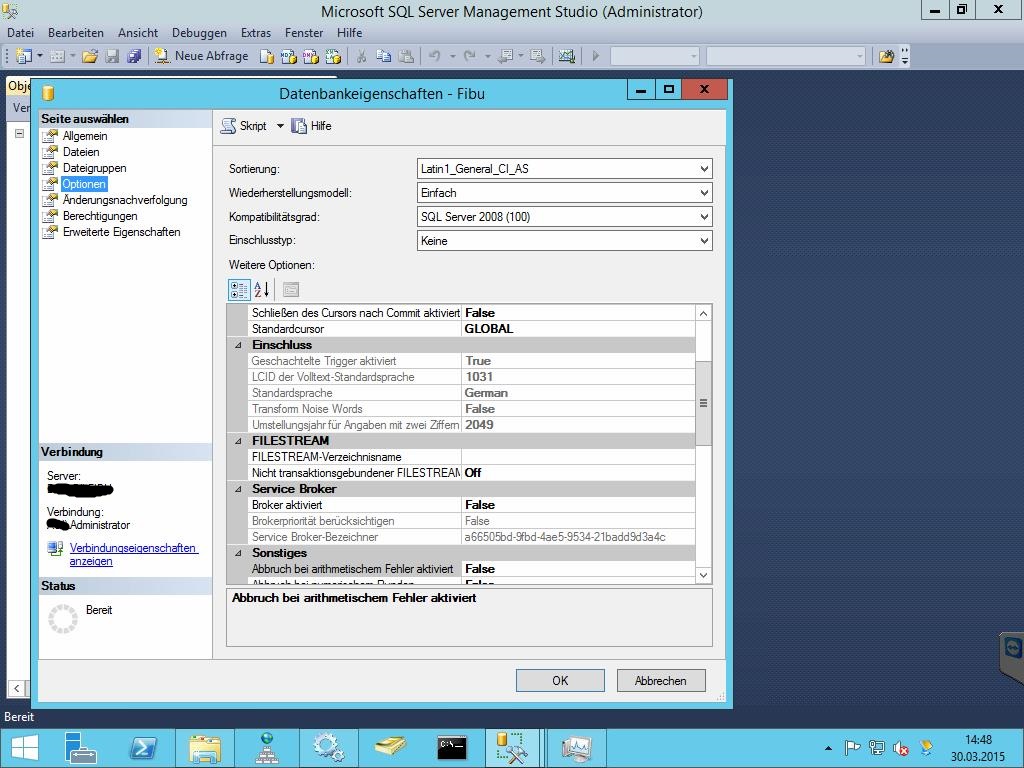Screen dimensions: 1024x768
Task: Open the Einschlusstyp dropdown
Action: click(x=564, y=241)
